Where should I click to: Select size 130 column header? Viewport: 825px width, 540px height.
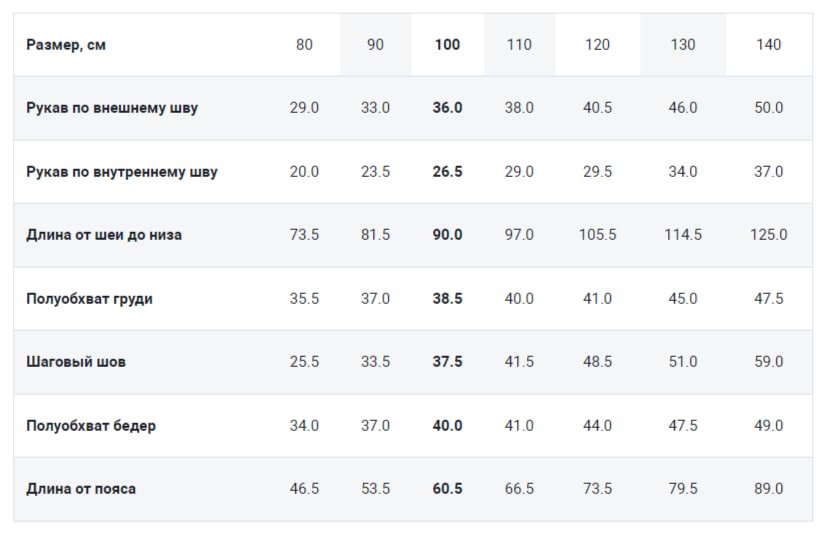[683, 45]
